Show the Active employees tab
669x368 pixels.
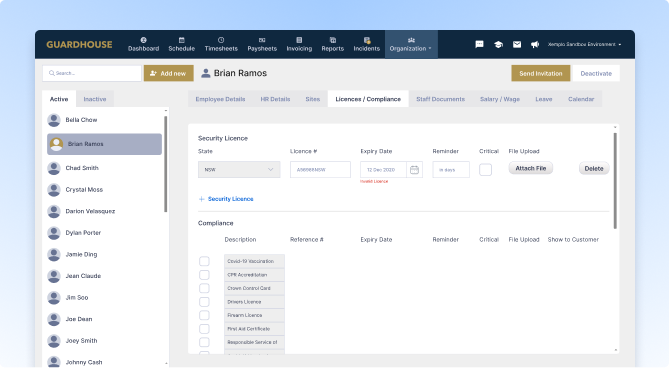coord(59,99)
